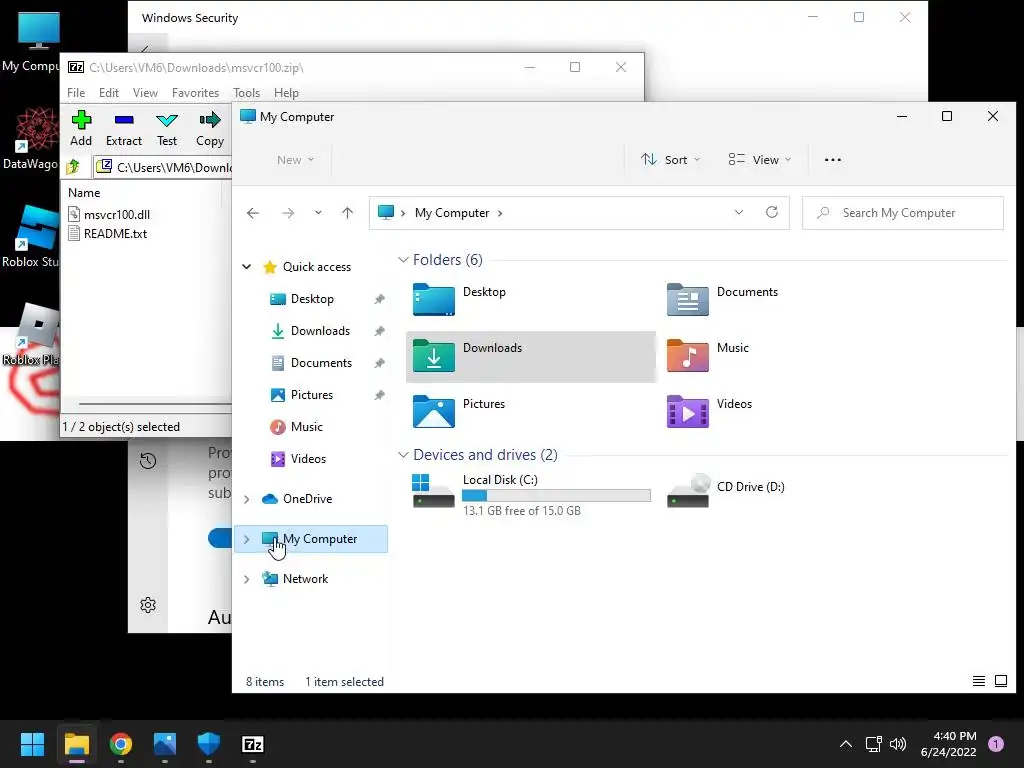Expand the OneDrive tree node

pos(246,499)
